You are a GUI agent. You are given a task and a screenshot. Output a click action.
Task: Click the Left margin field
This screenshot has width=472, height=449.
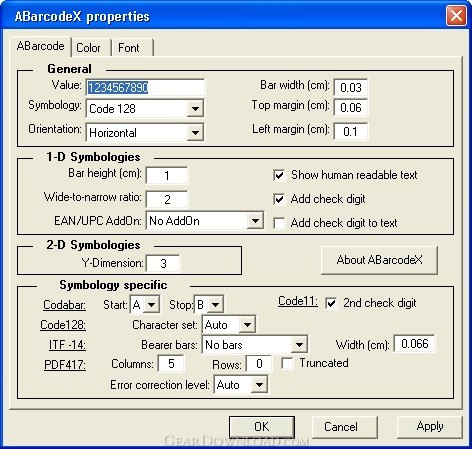[351, 131]
